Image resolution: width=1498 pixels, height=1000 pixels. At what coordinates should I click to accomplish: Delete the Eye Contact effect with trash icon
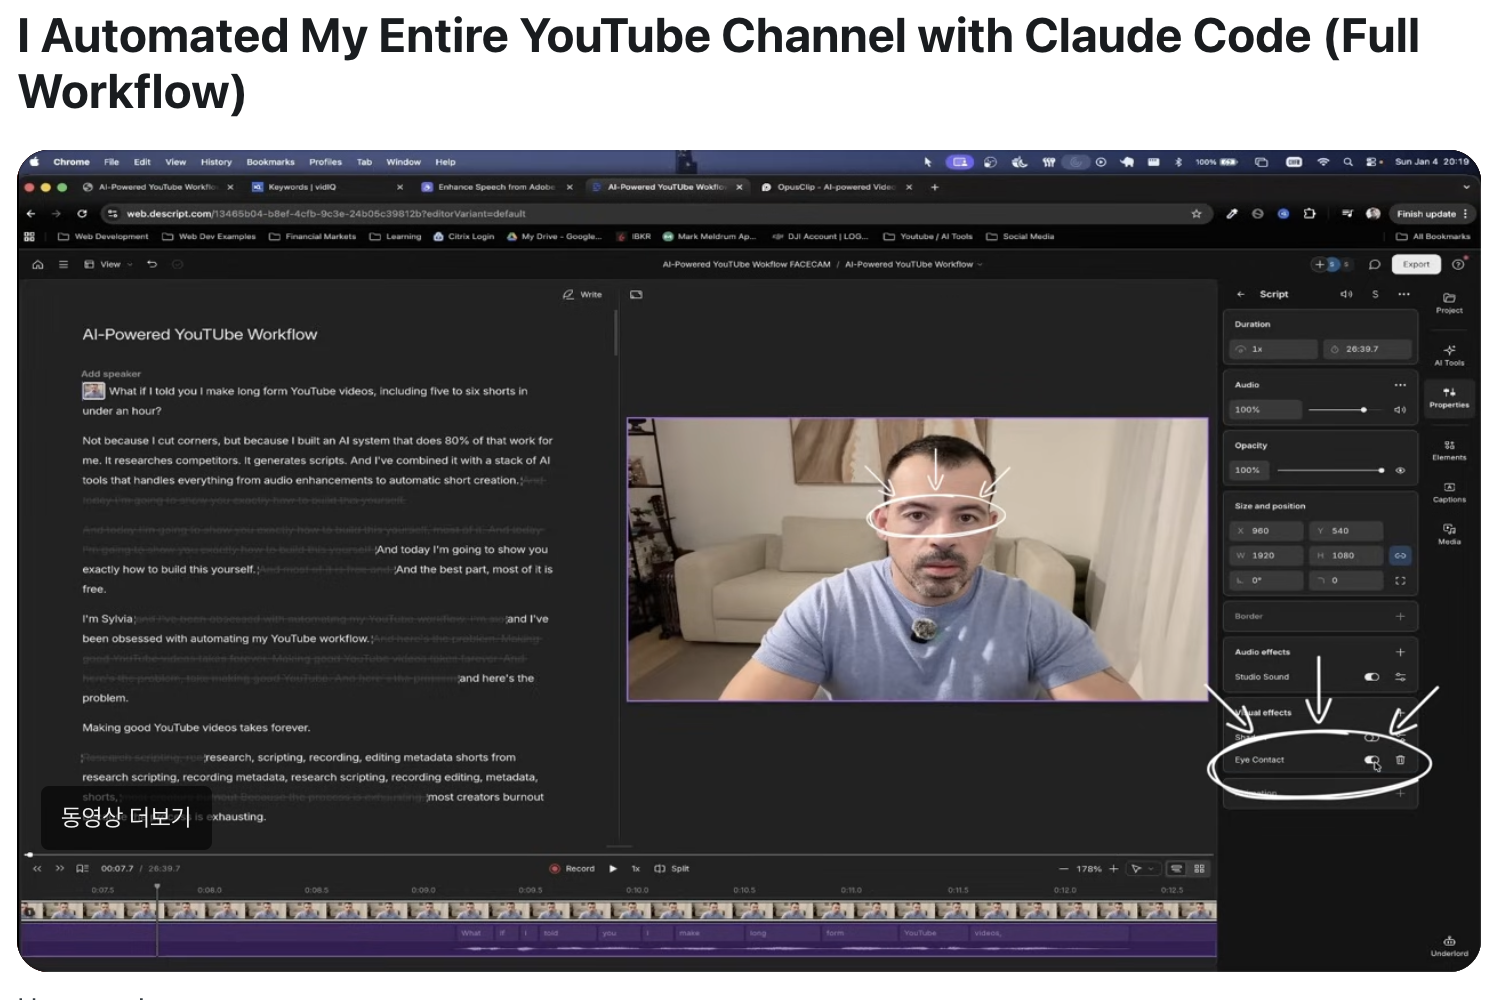(x=1400, y=760)
